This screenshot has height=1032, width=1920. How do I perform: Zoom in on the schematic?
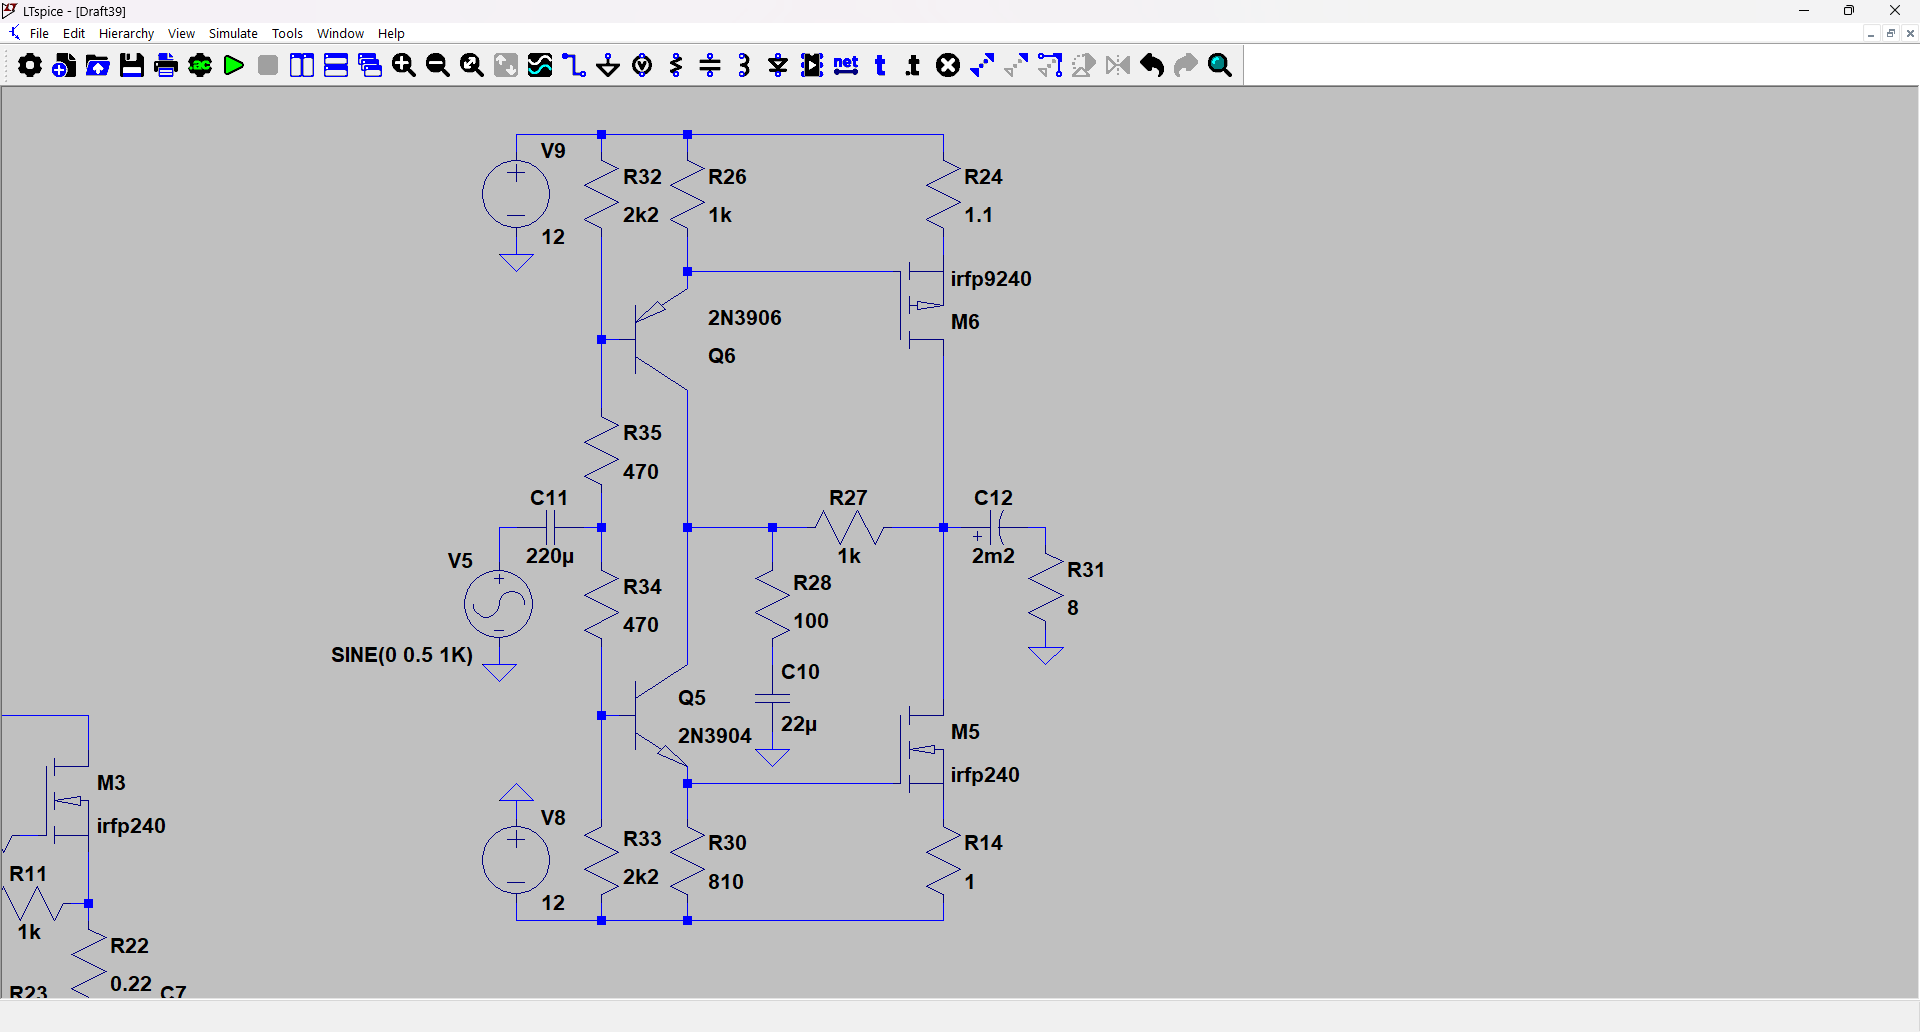404,66
